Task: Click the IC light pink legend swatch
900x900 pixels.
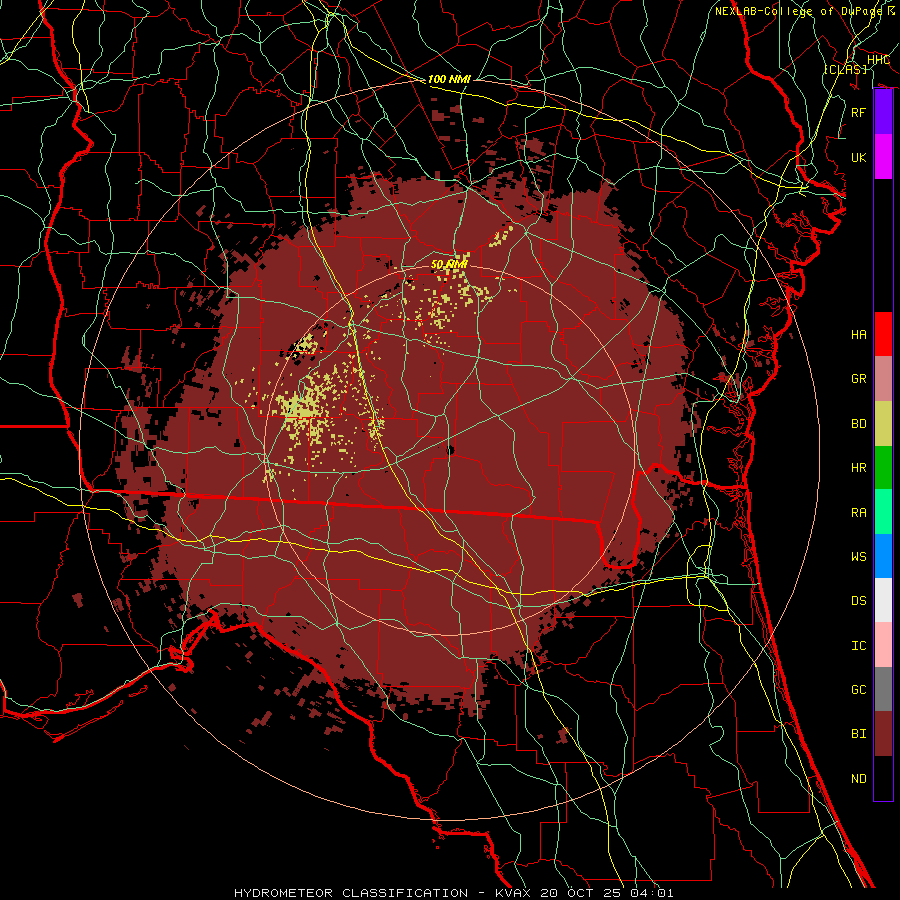Action: tap(883, 645)
